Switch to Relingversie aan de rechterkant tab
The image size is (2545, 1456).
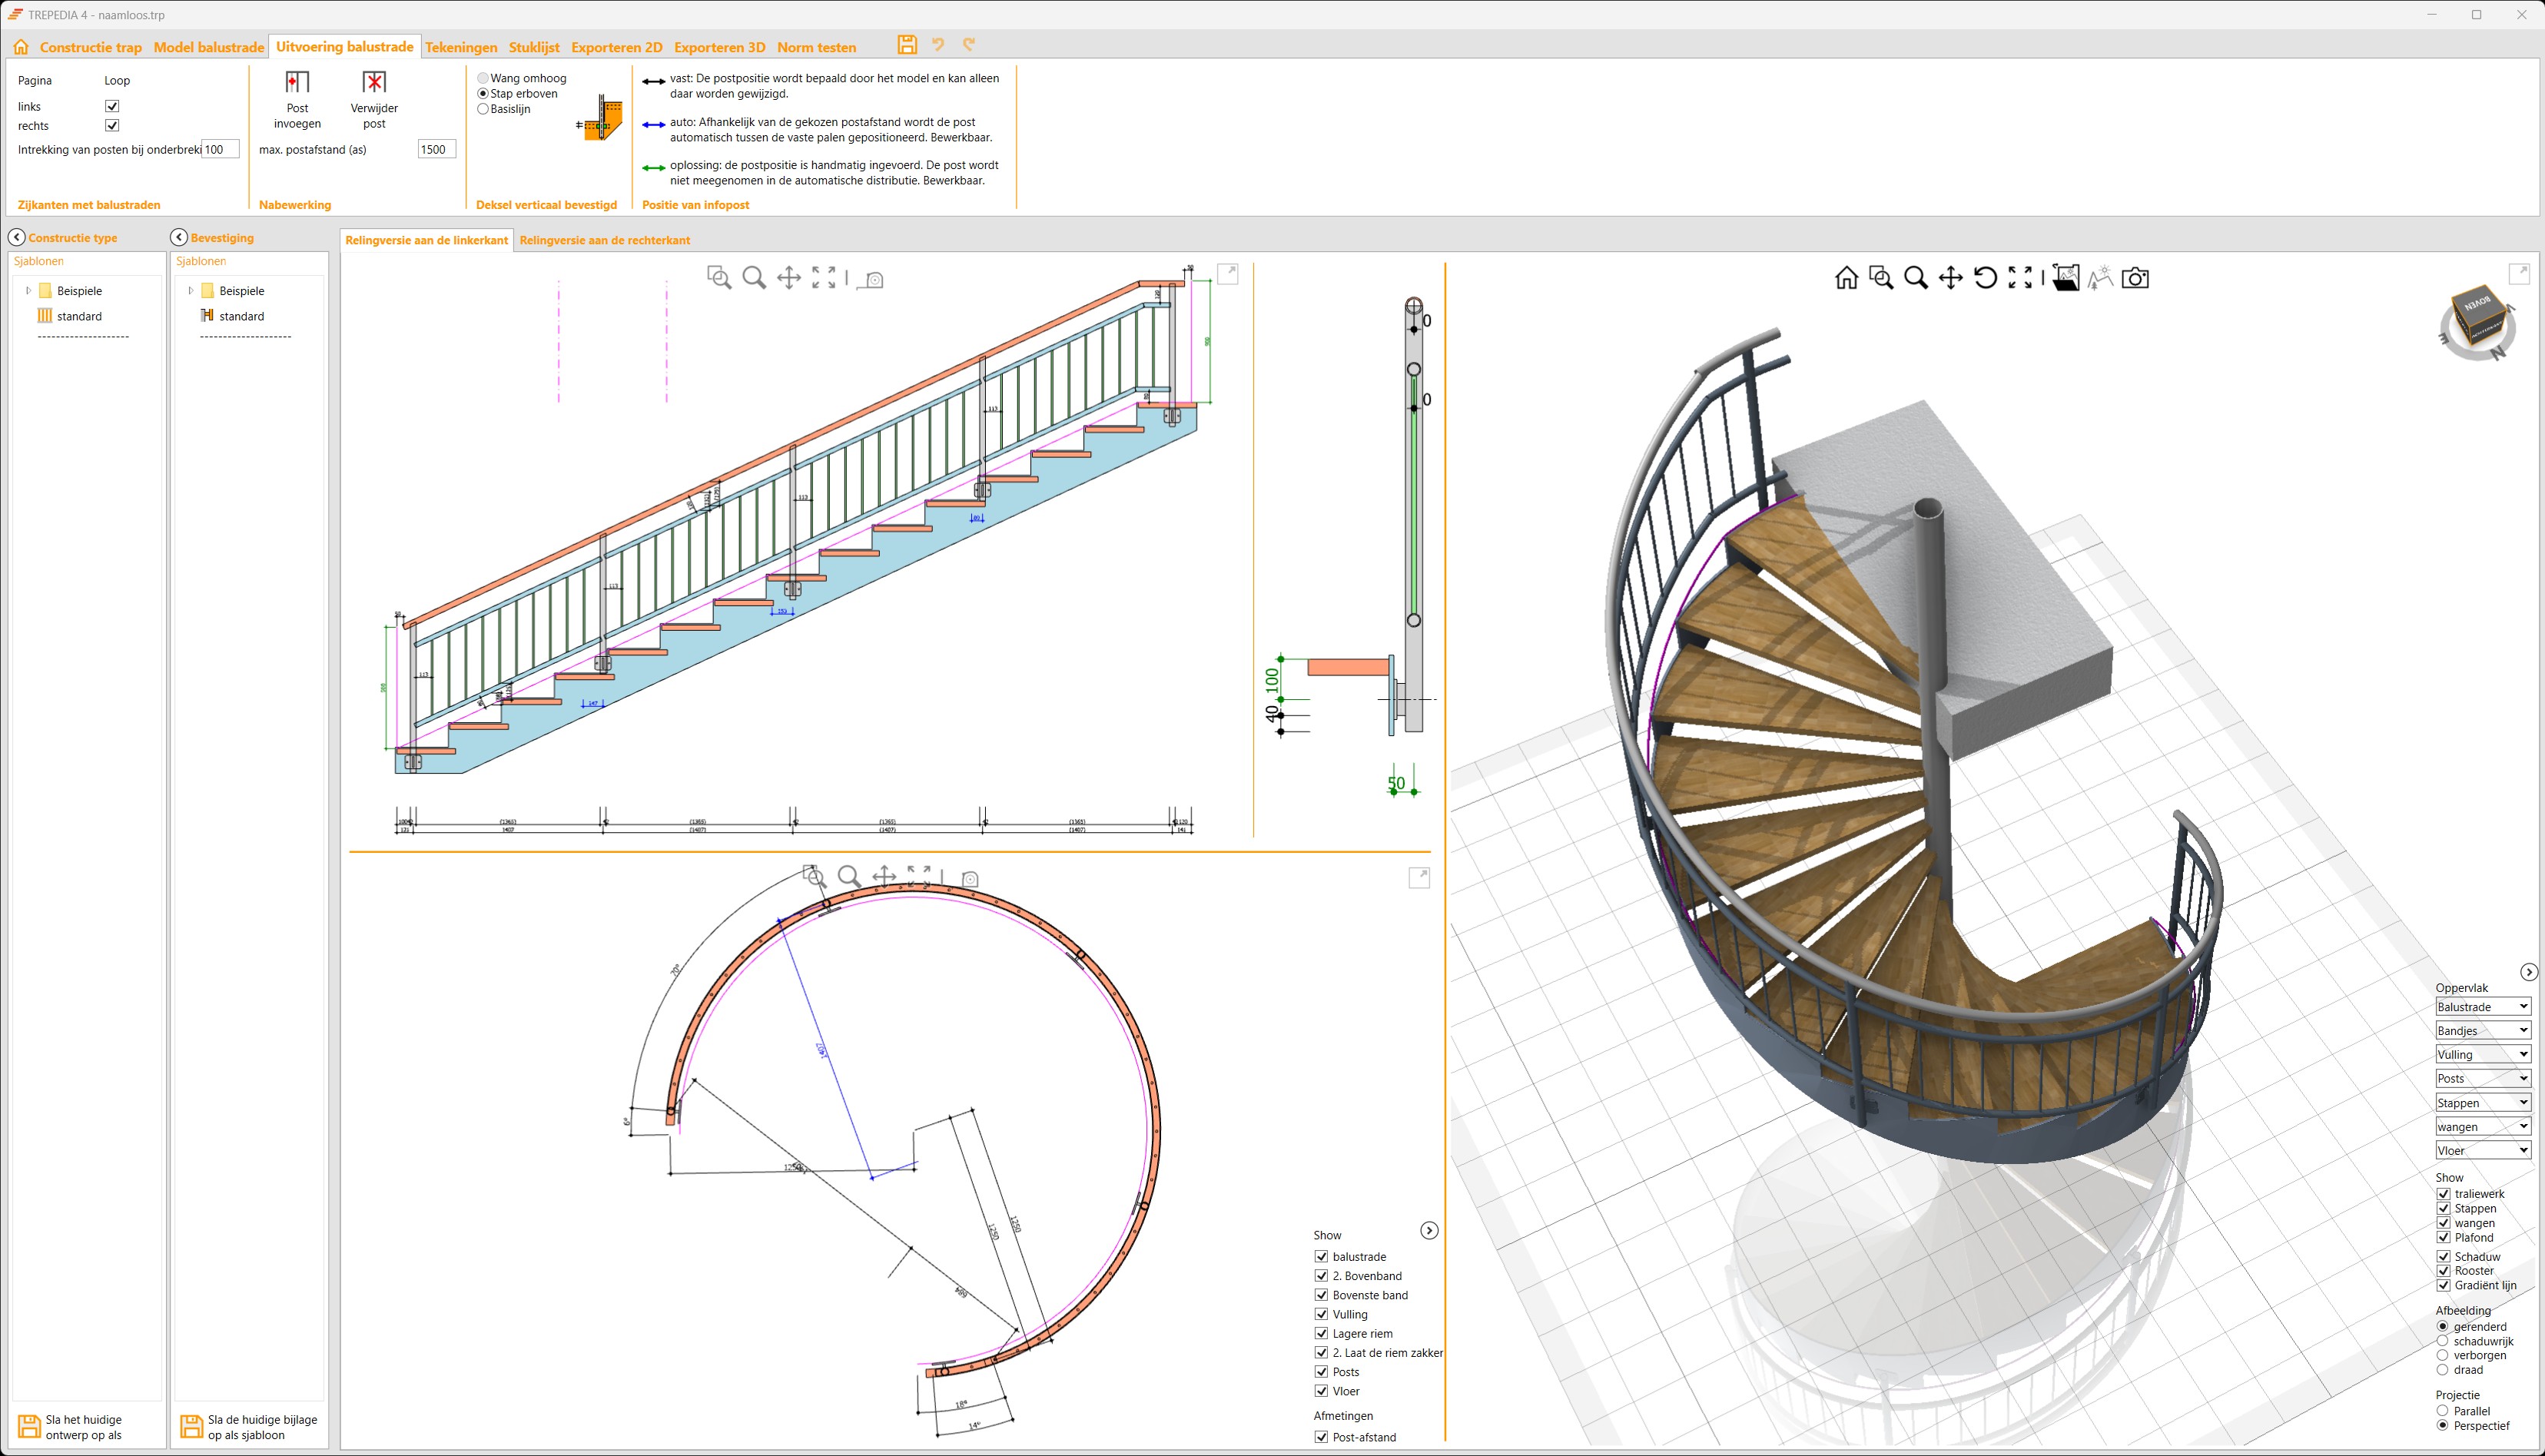604,240
